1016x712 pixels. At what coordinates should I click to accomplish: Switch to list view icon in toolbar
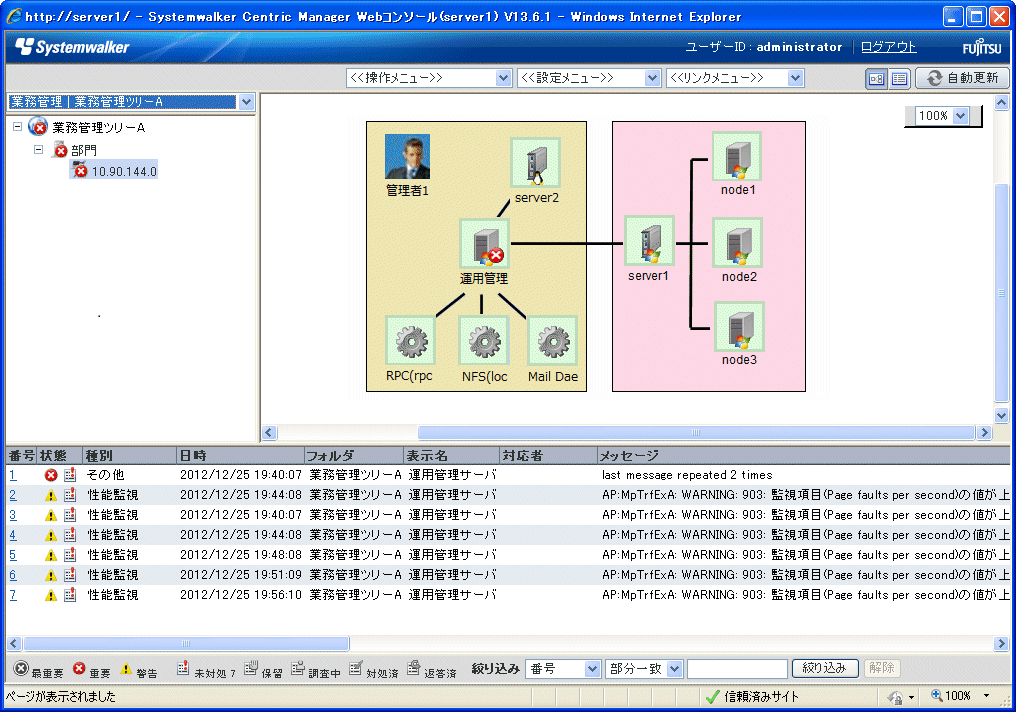(x=899, y=78)
